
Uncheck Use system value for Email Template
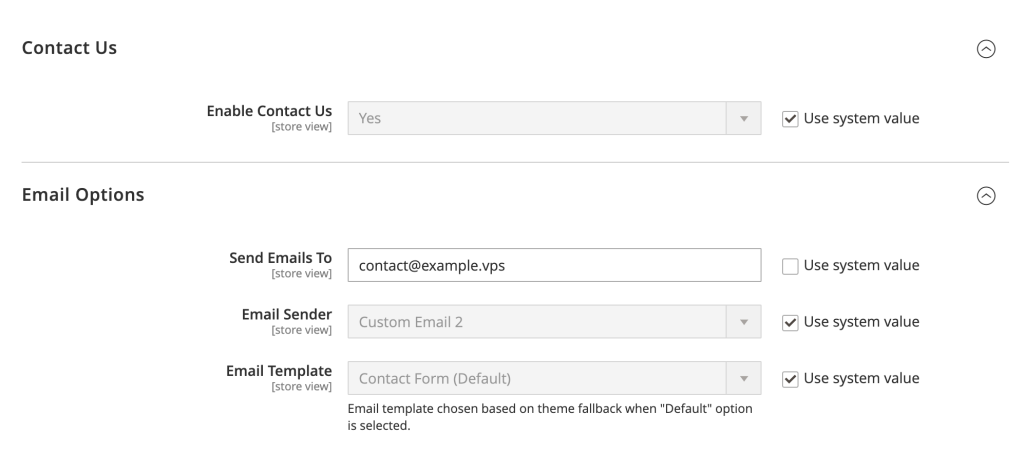(x=790, y=378)
